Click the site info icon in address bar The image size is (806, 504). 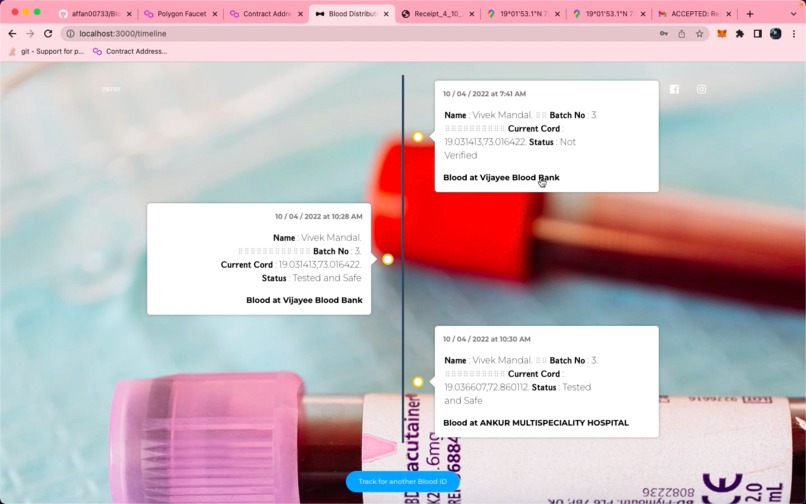(x=70, y=33)
